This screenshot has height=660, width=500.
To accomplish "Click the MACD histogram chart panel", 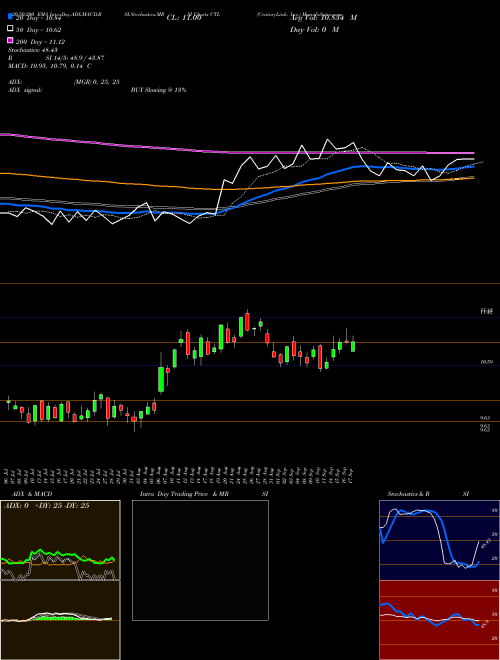I will (x=60, y=620).
